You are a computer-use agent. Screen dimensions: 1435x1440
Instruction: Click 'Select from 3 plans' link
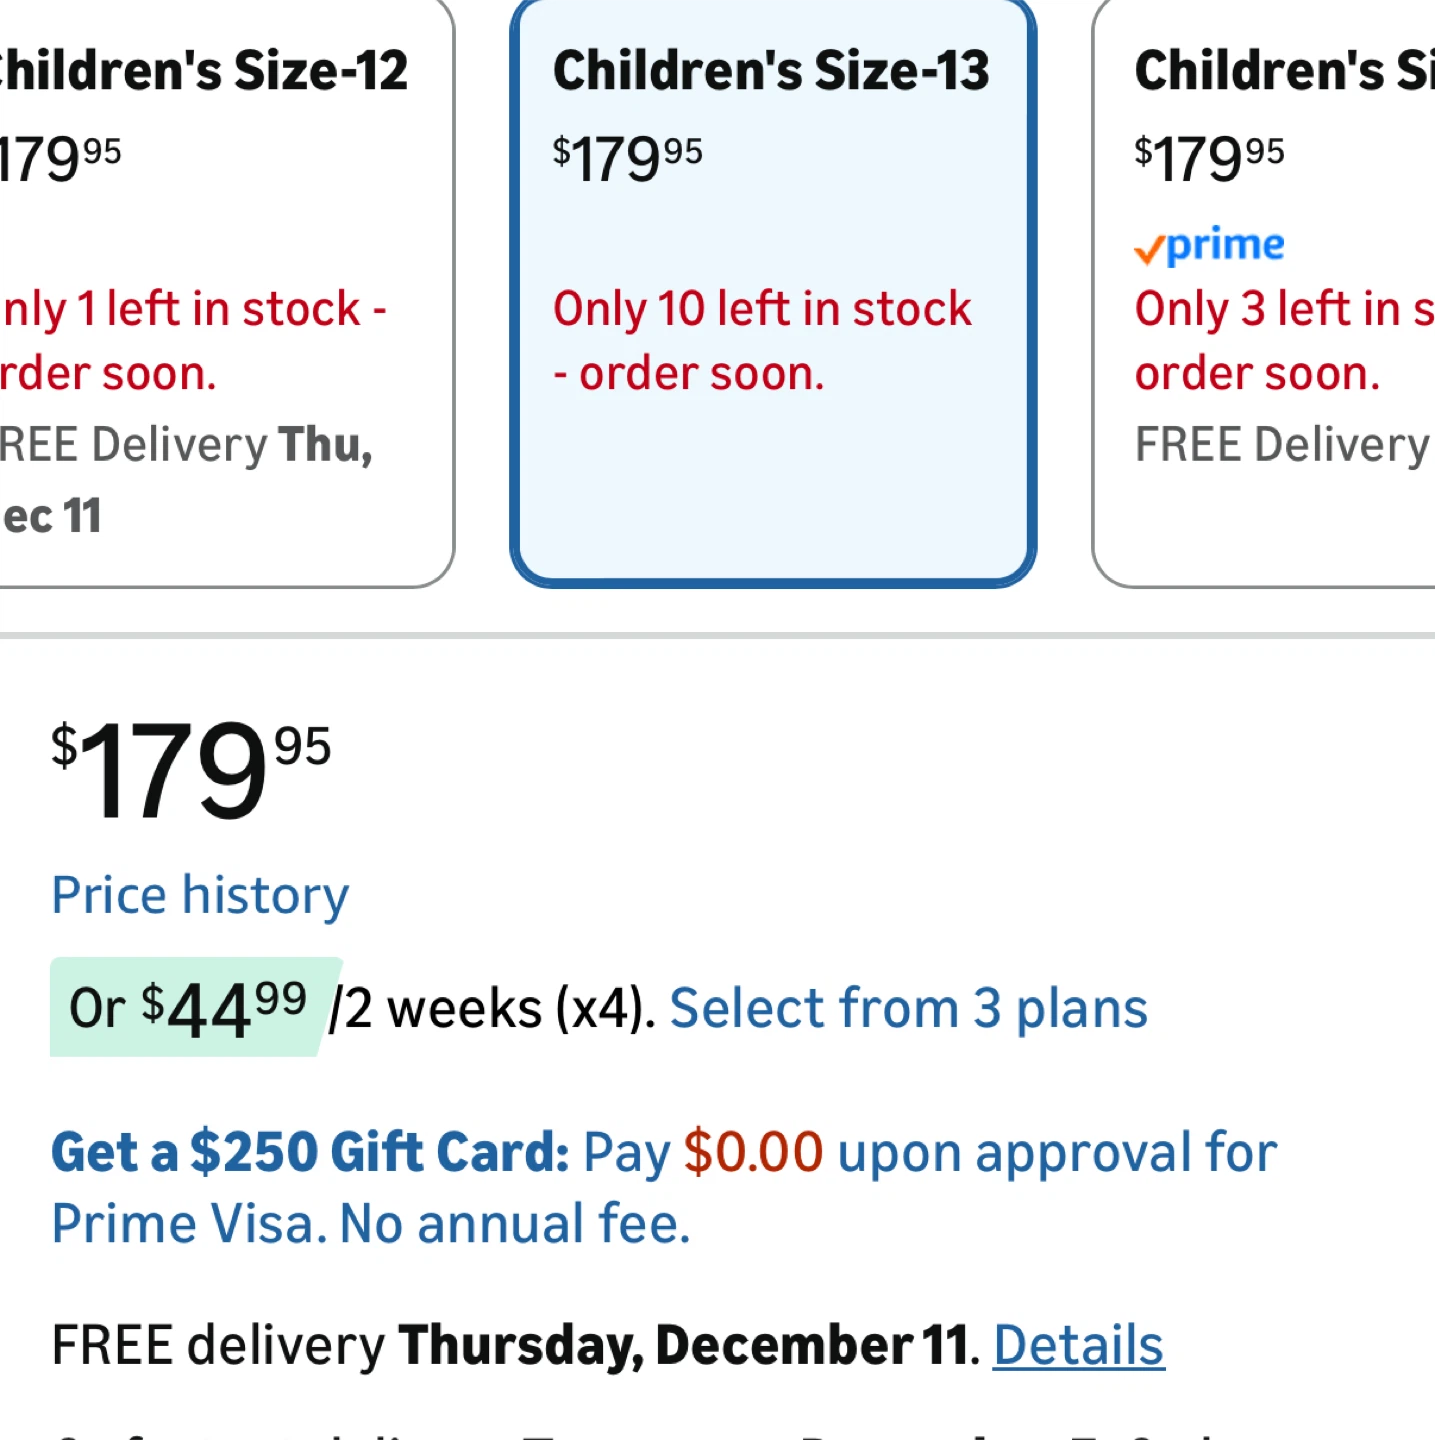(x=908, y=1008)
